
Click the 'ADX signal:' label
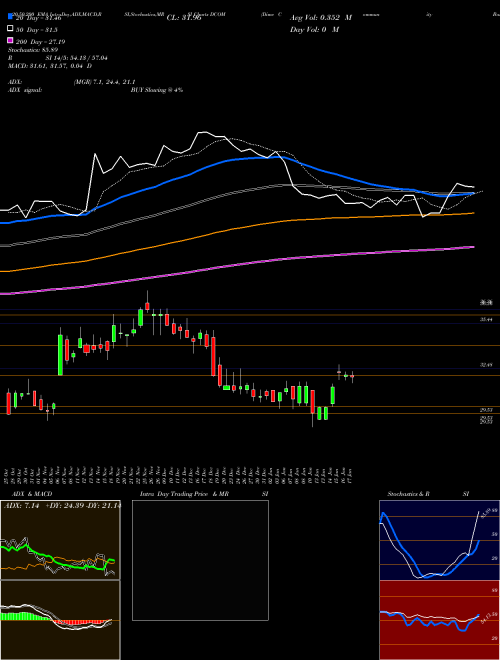point(25,90)
